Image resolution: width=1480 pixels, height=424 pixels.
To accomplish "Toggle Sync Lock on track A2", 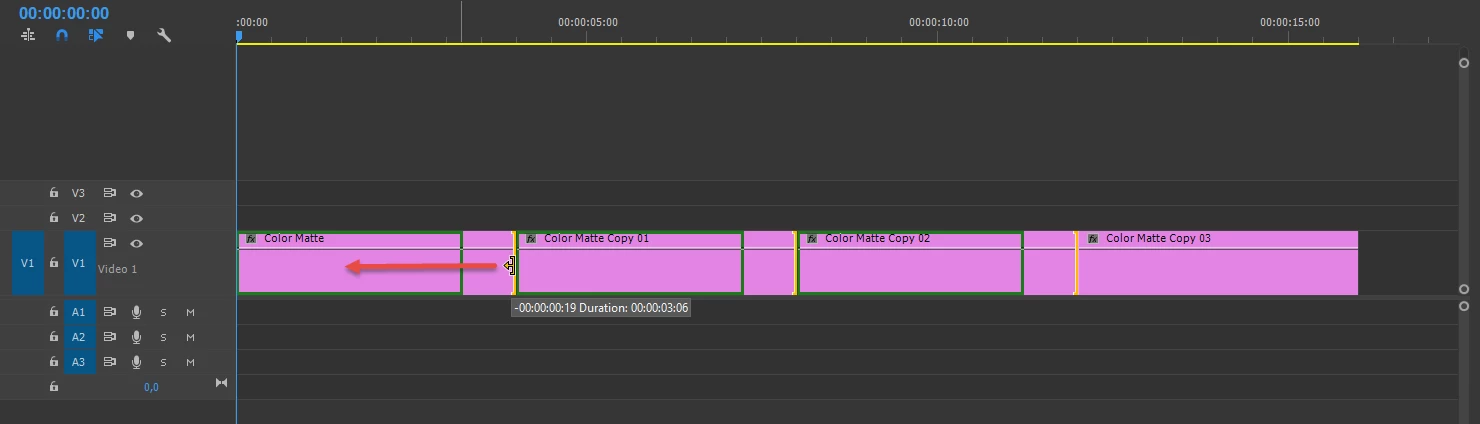I will click(x=110, y=337).
